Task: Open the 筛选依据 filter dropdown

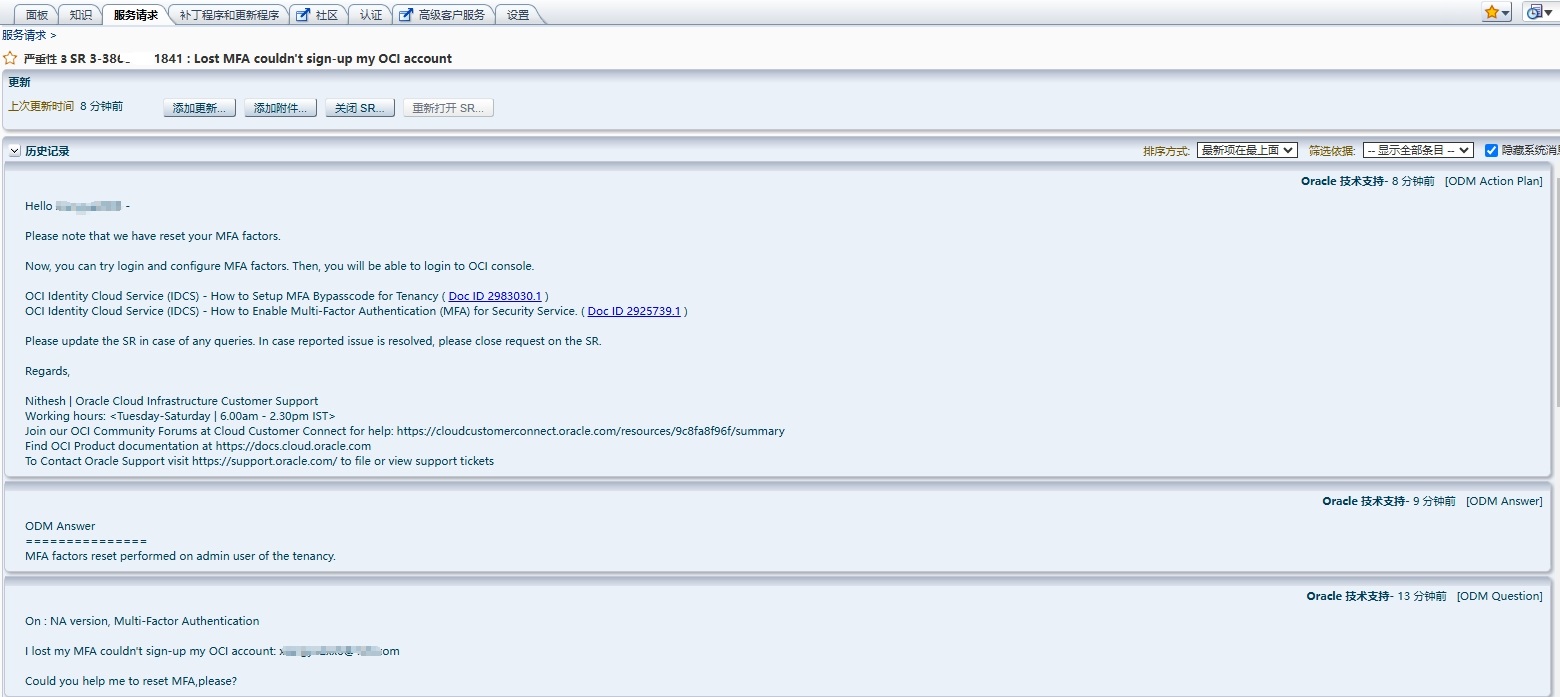Action: (x=1418, y=150)
